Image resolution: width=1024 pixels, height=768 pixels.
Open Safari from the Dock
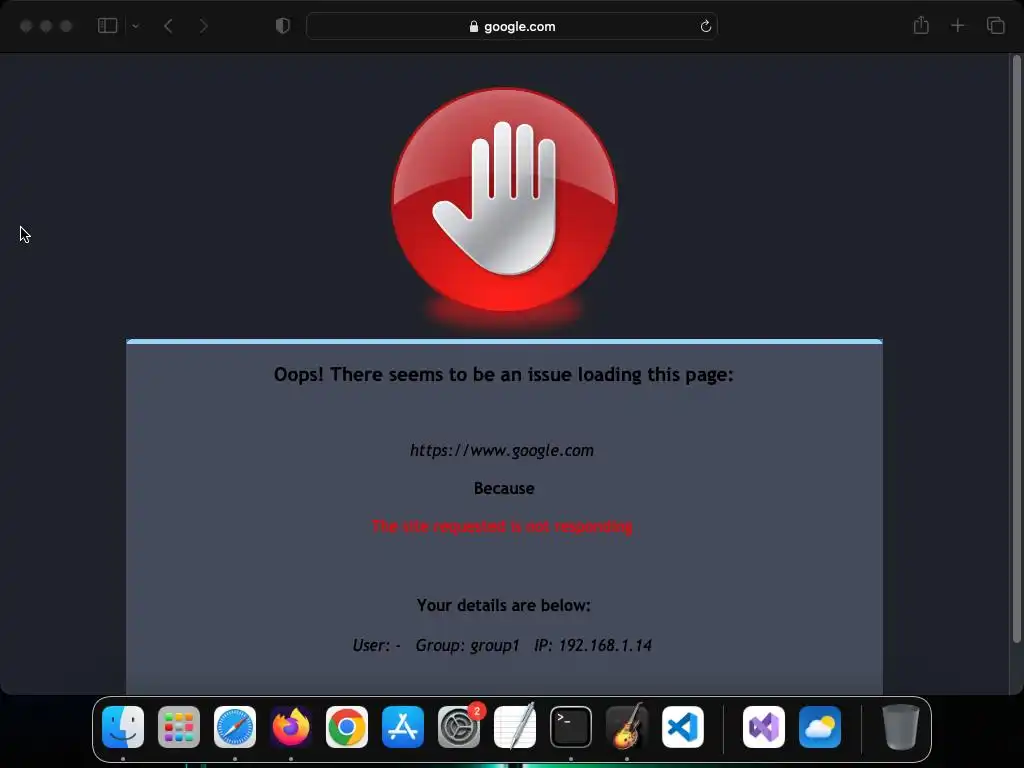pos(235,727)
